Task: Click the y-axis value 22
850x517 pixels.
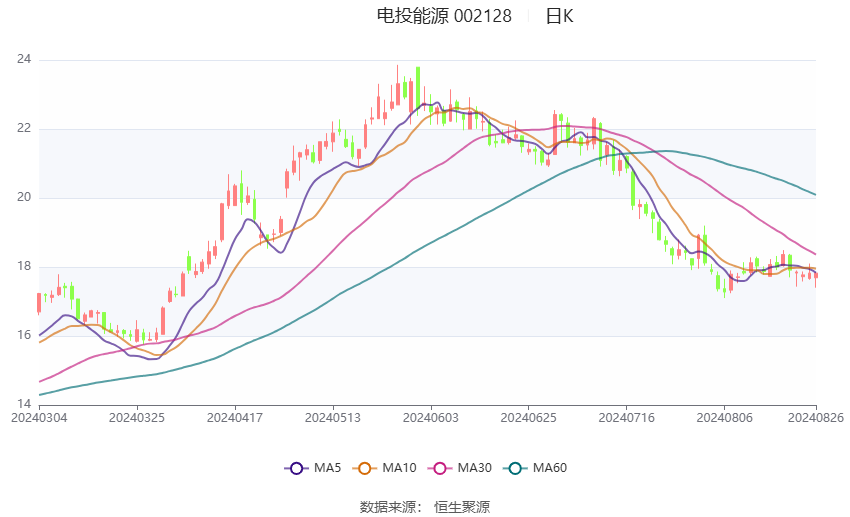Action: coord(24,128)
